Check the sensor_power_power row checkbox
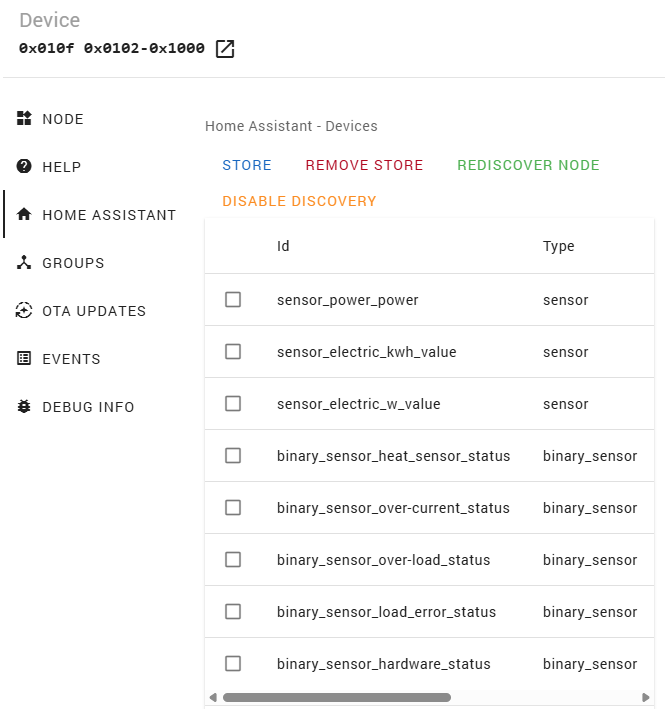This screenshot has height=709, width=665. (x=233, y=300)
